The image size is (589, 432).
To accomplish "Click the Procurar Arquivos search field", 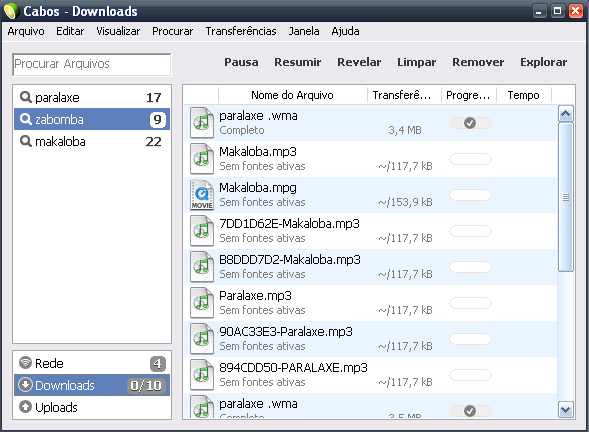I will click(92, 64).
